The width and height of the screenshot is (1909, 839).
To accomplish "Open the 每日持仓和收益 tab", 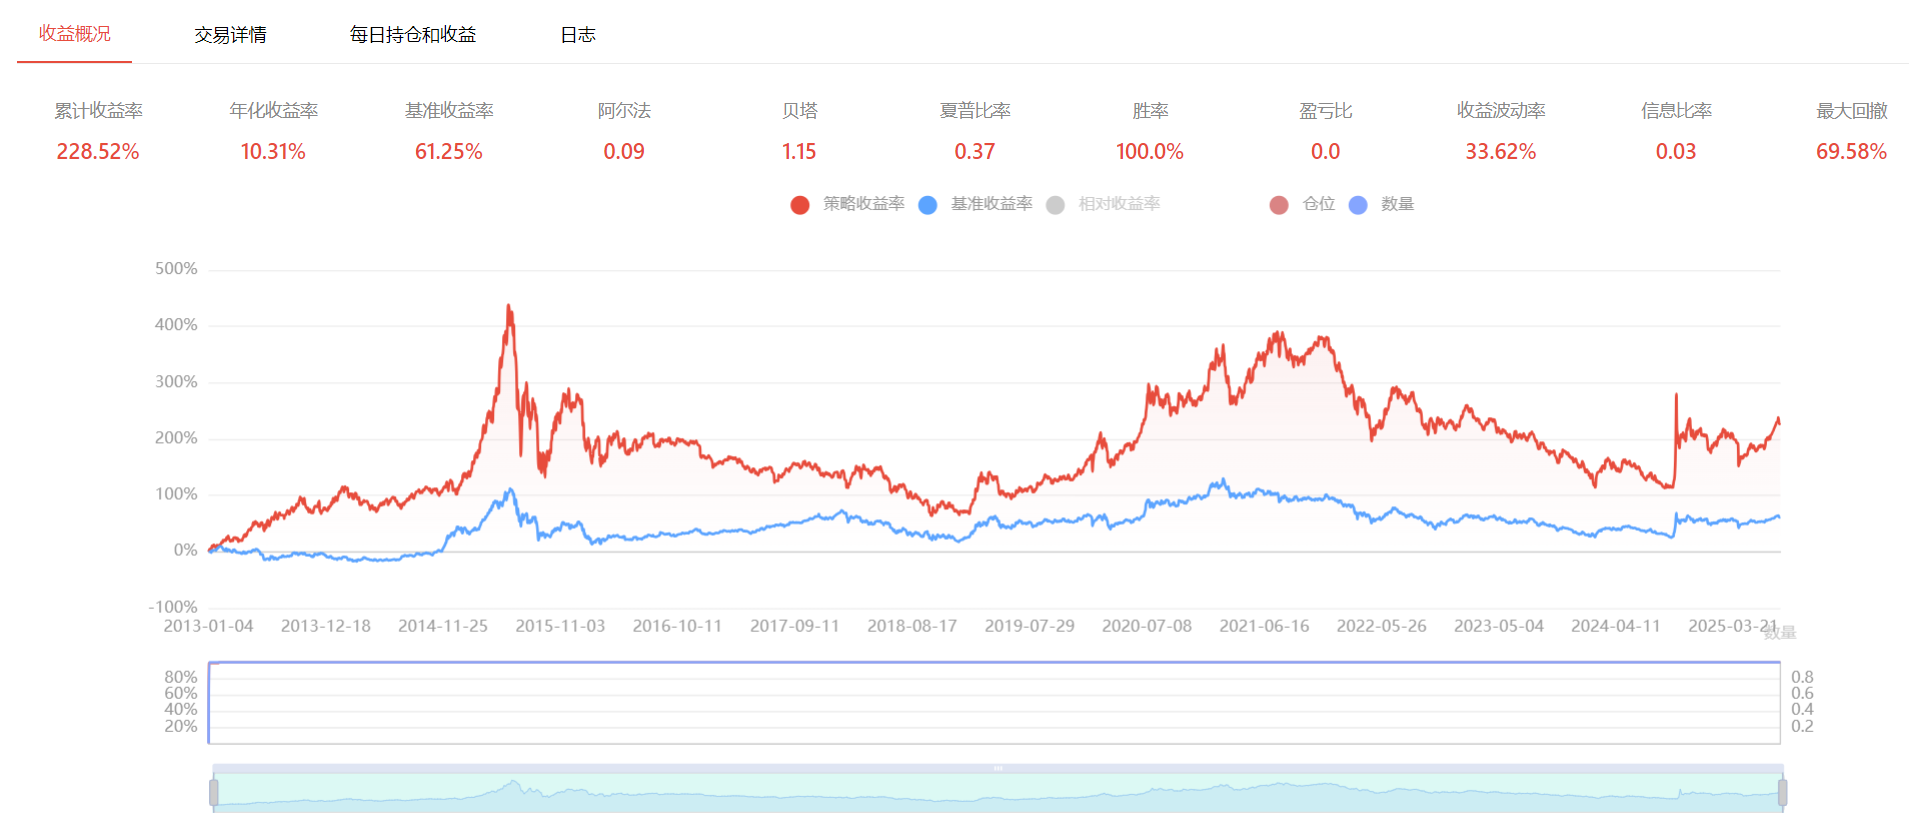I will pos(412,35).
